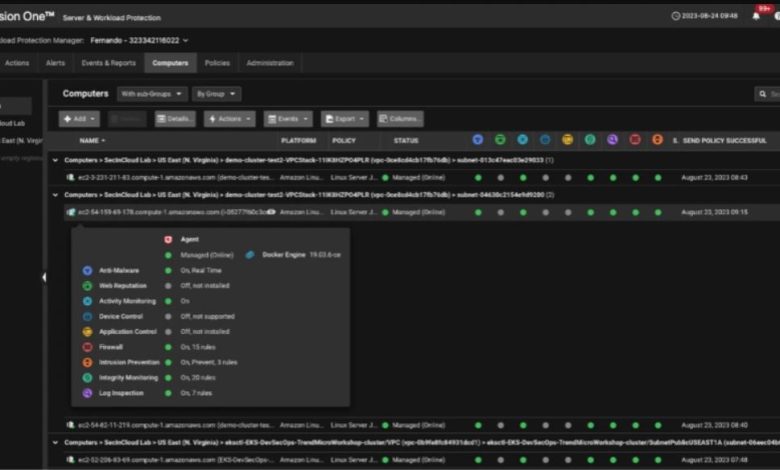Click computer icon of ec2-54-82-11-219 row
The image size is (780, 470).
pyautogui.click(x=71, y=425)
